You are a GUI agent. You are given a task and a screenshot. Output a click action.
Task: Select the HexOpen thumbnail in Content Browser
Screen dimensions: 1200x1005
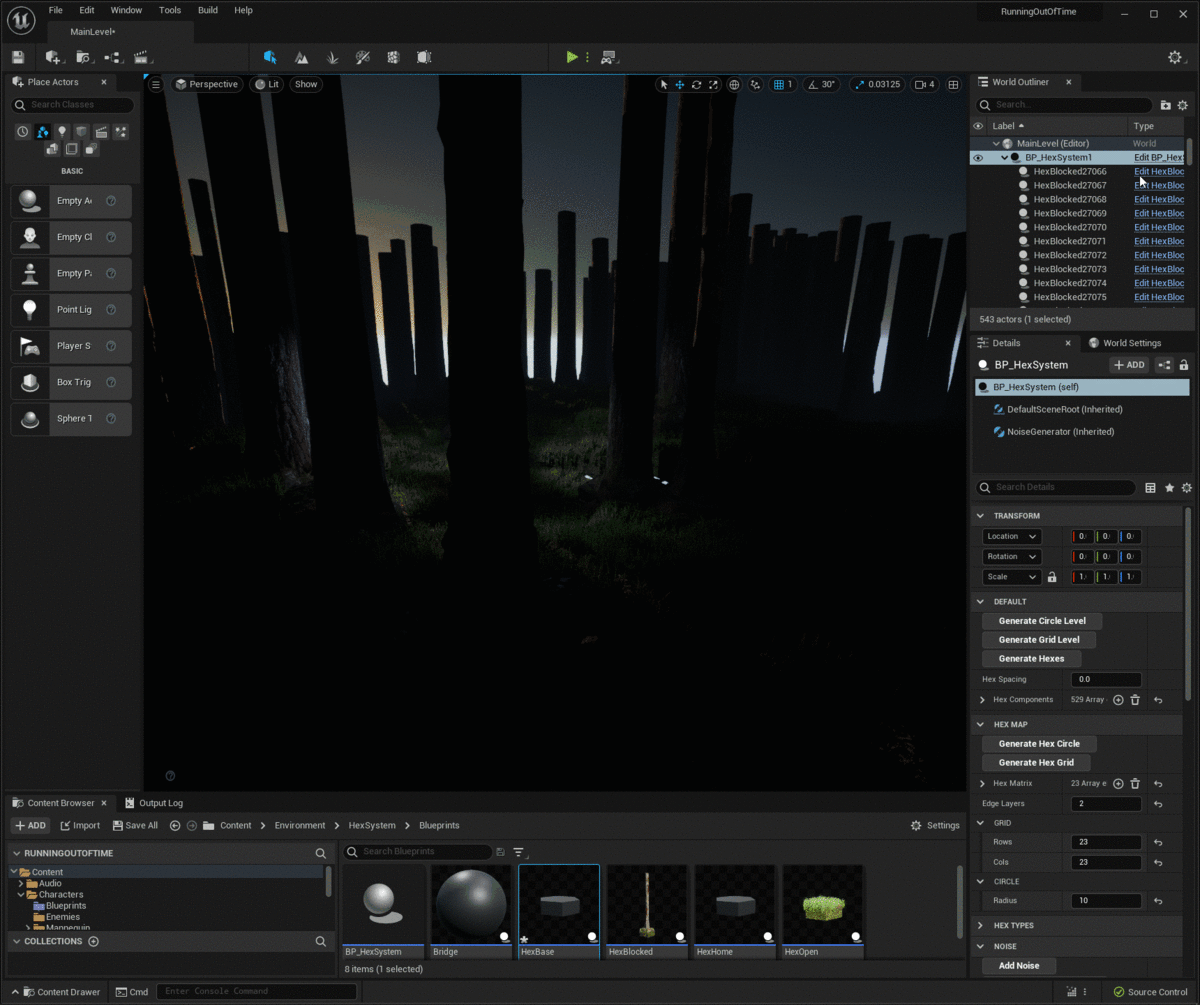pos(821,905)
